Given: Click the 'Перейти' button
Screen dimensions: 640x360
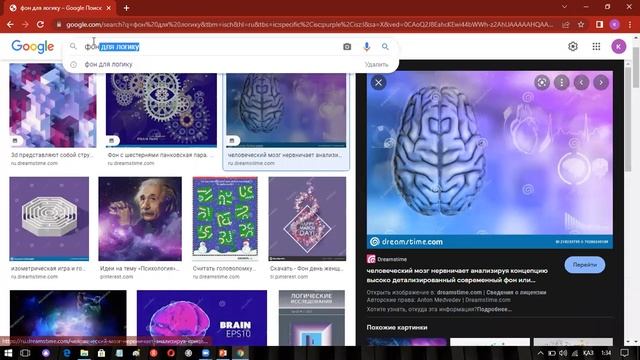Looking at the screenshot, I should pos(584,265).
